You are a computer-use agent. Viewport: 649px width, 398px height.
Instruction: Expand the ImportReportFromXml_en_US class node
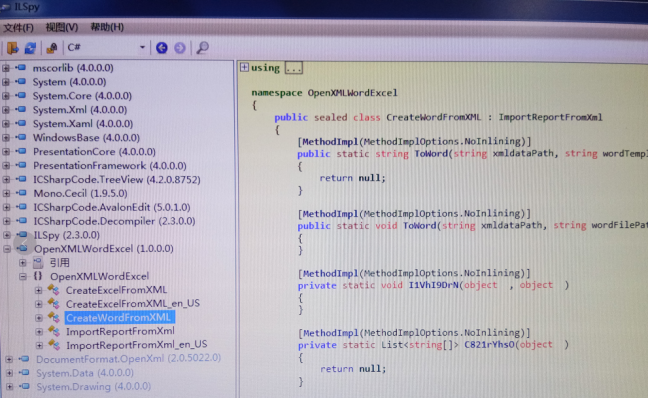tap(39, 345)
